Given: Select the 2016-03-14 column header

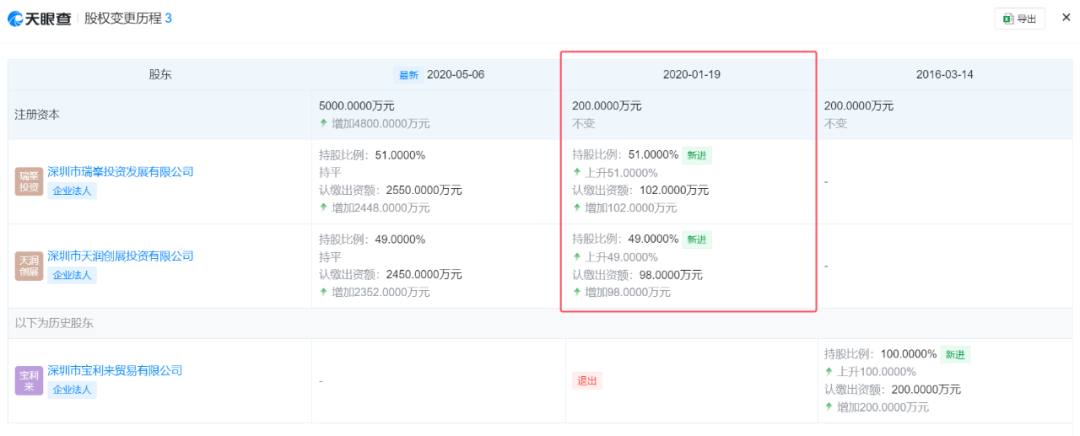Looking at the screenshot, I should (x=944, y=75).
